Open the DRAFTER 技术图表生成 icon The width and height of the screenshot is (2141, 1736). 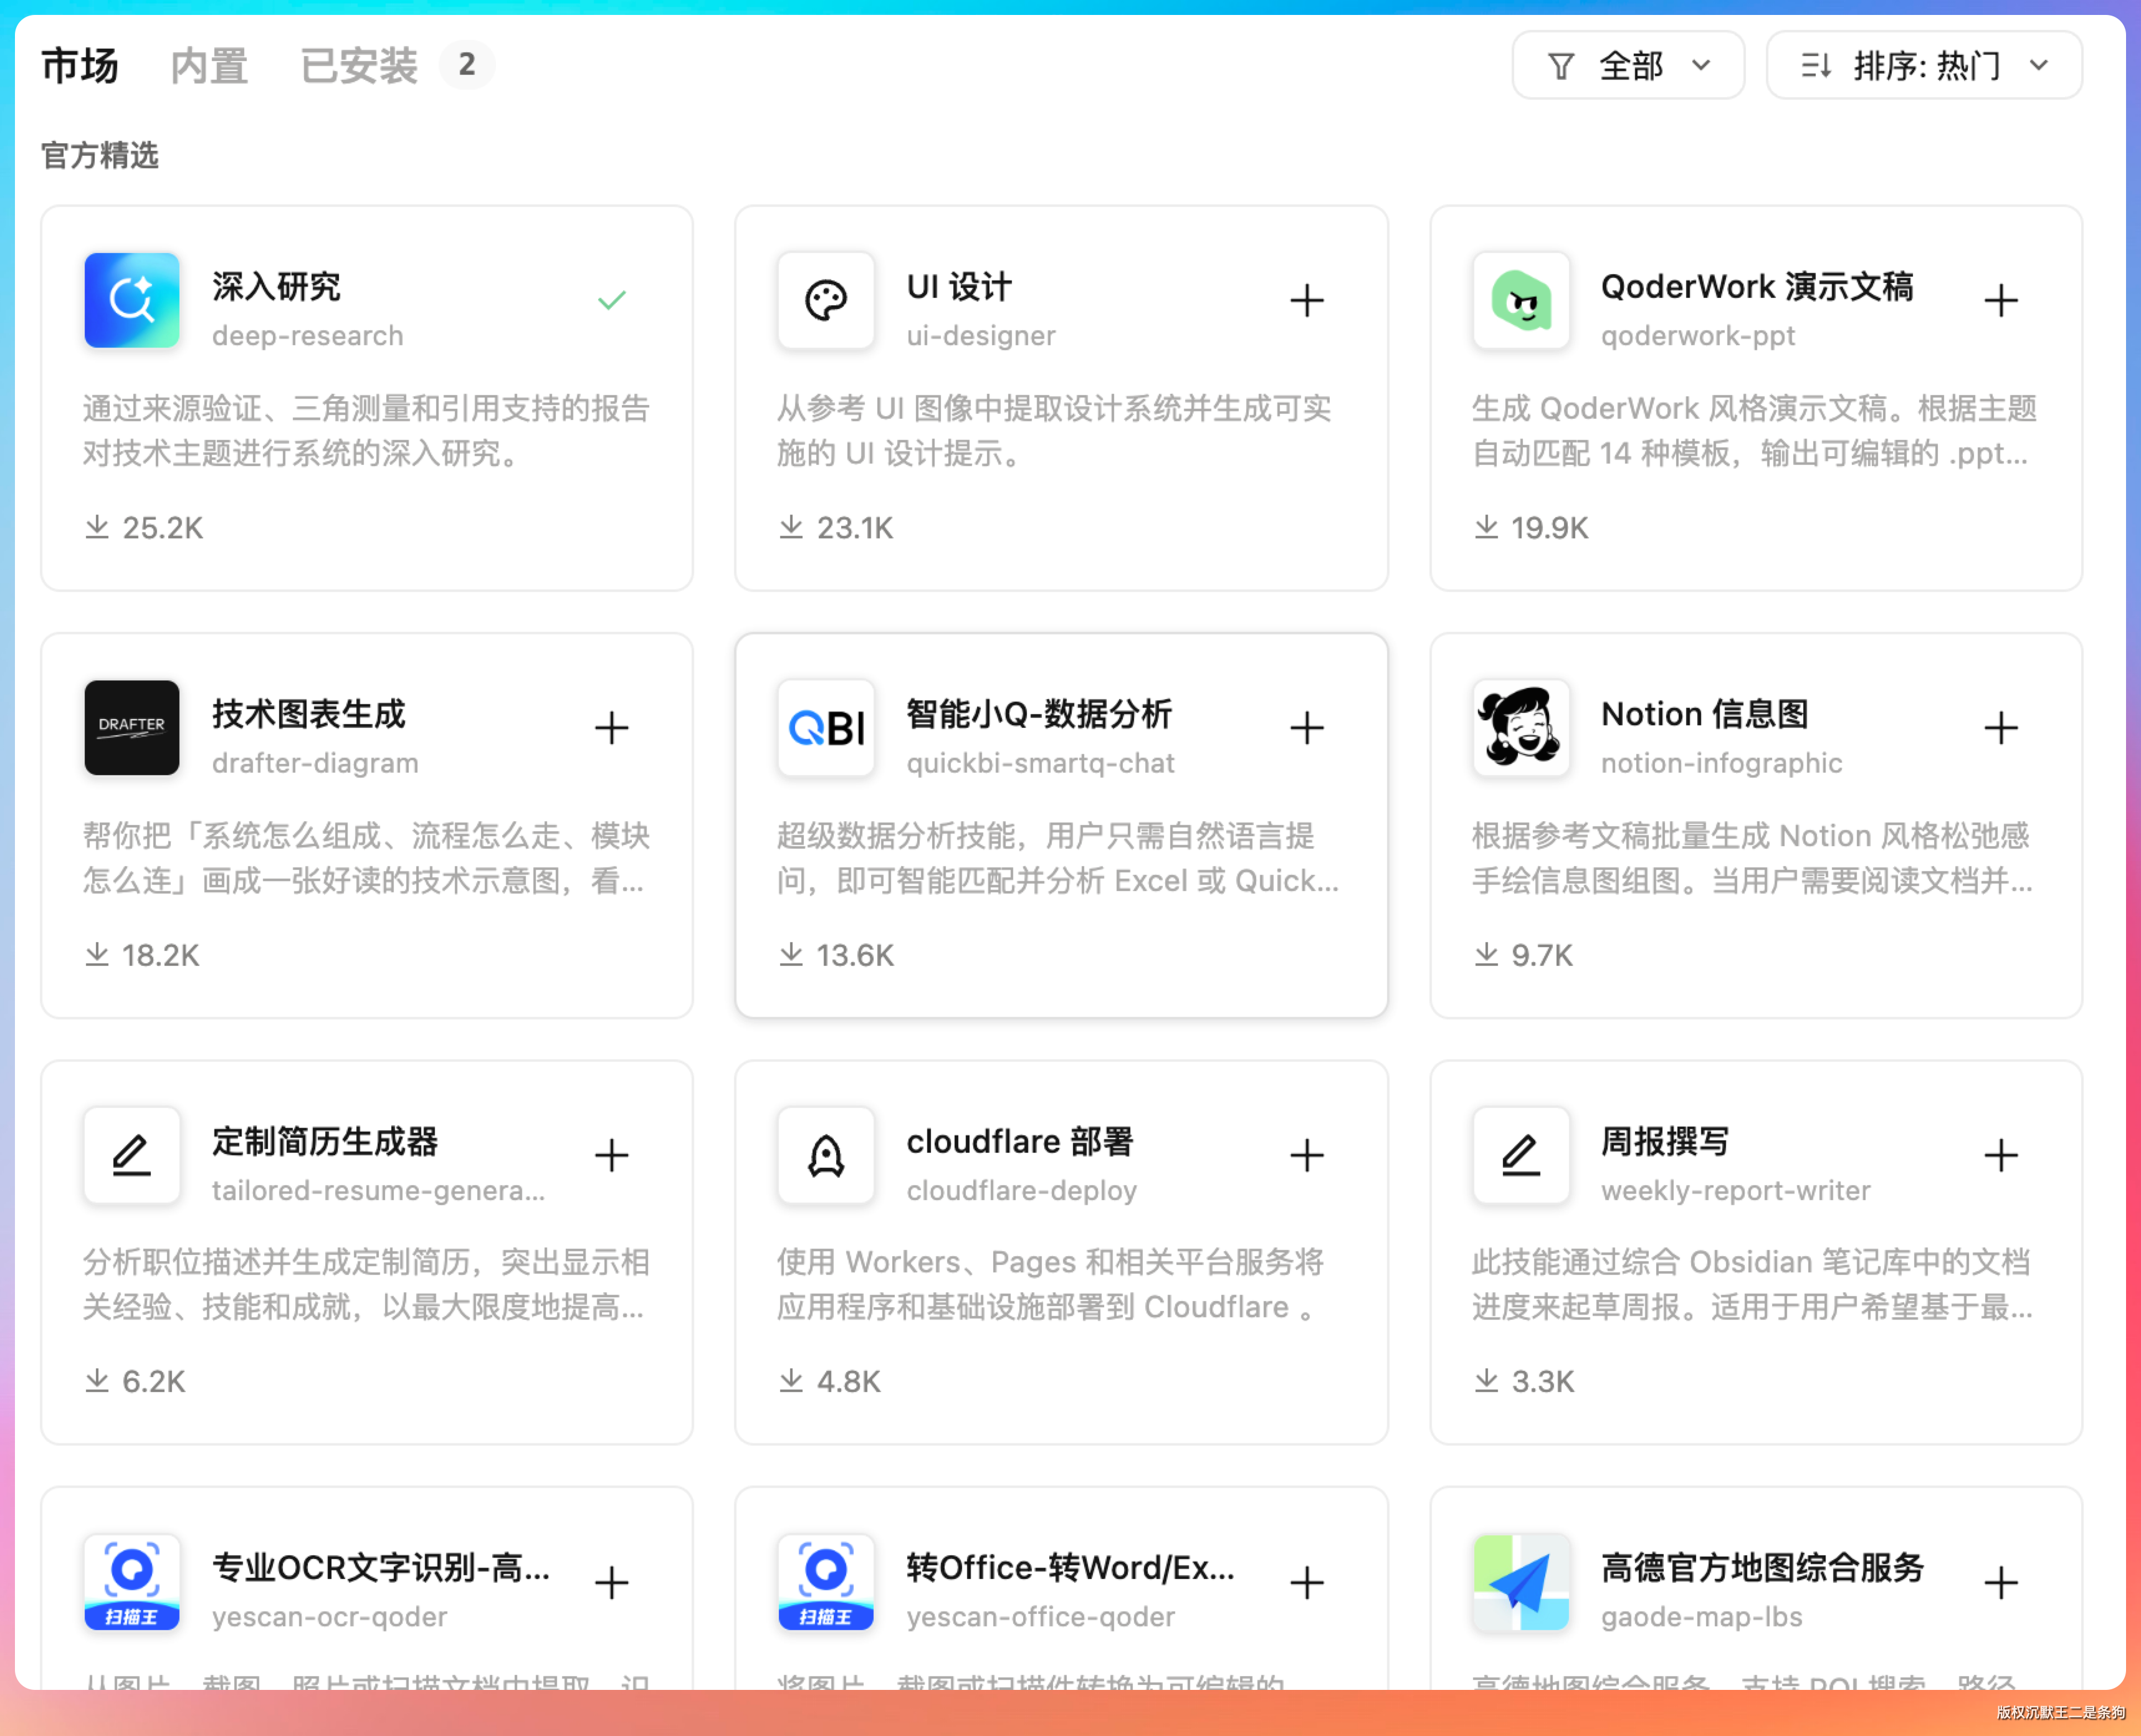pyautogui.click(x=132, y=728)
